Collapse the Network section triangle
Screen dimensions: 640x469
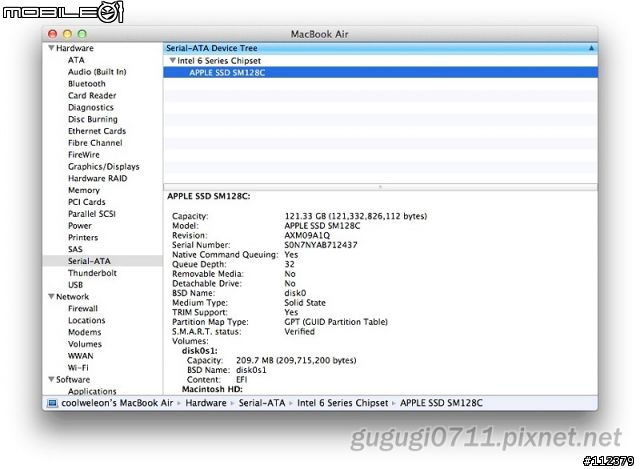click(51, 296)
